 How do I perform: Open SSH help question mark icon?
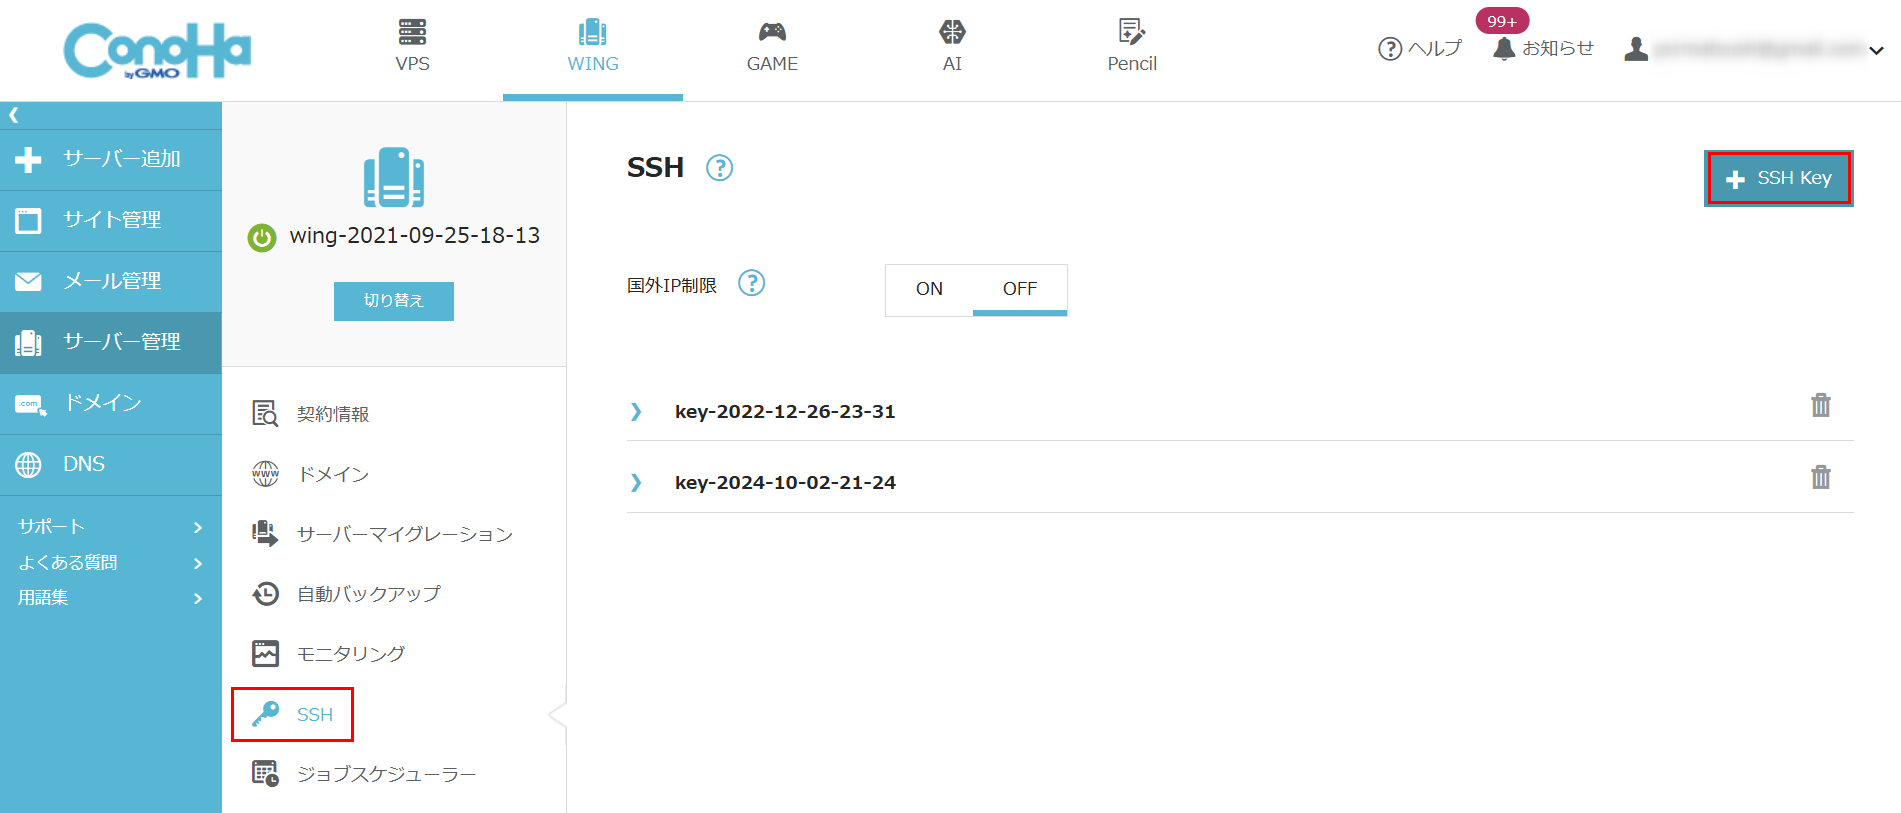point(719,168)
